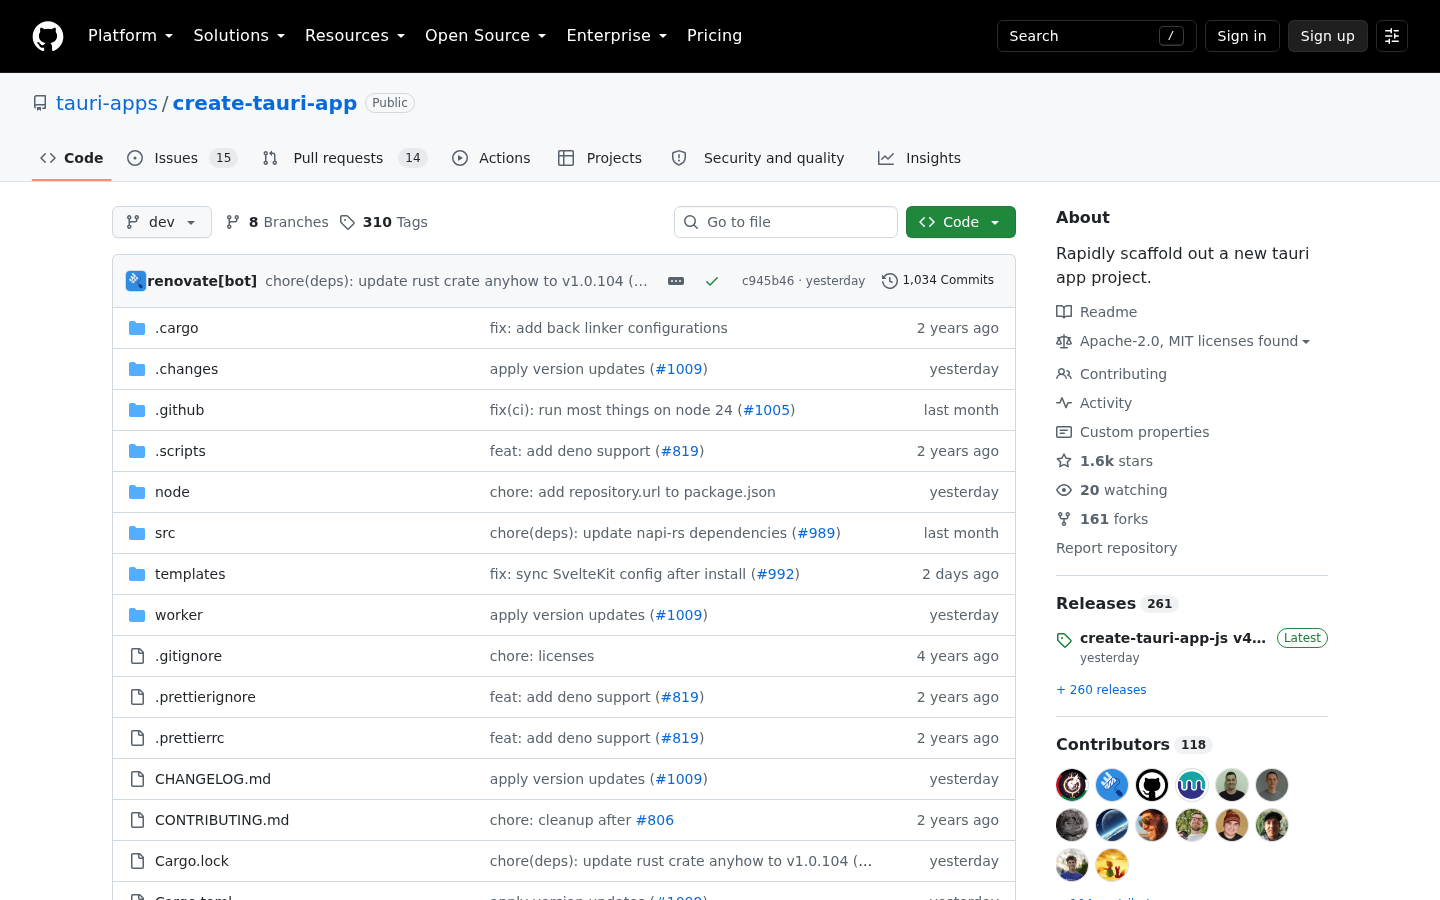Click the tag icon next to 310 Tags
Screen dimensions: 1440x900
click(x=347, y=222)
